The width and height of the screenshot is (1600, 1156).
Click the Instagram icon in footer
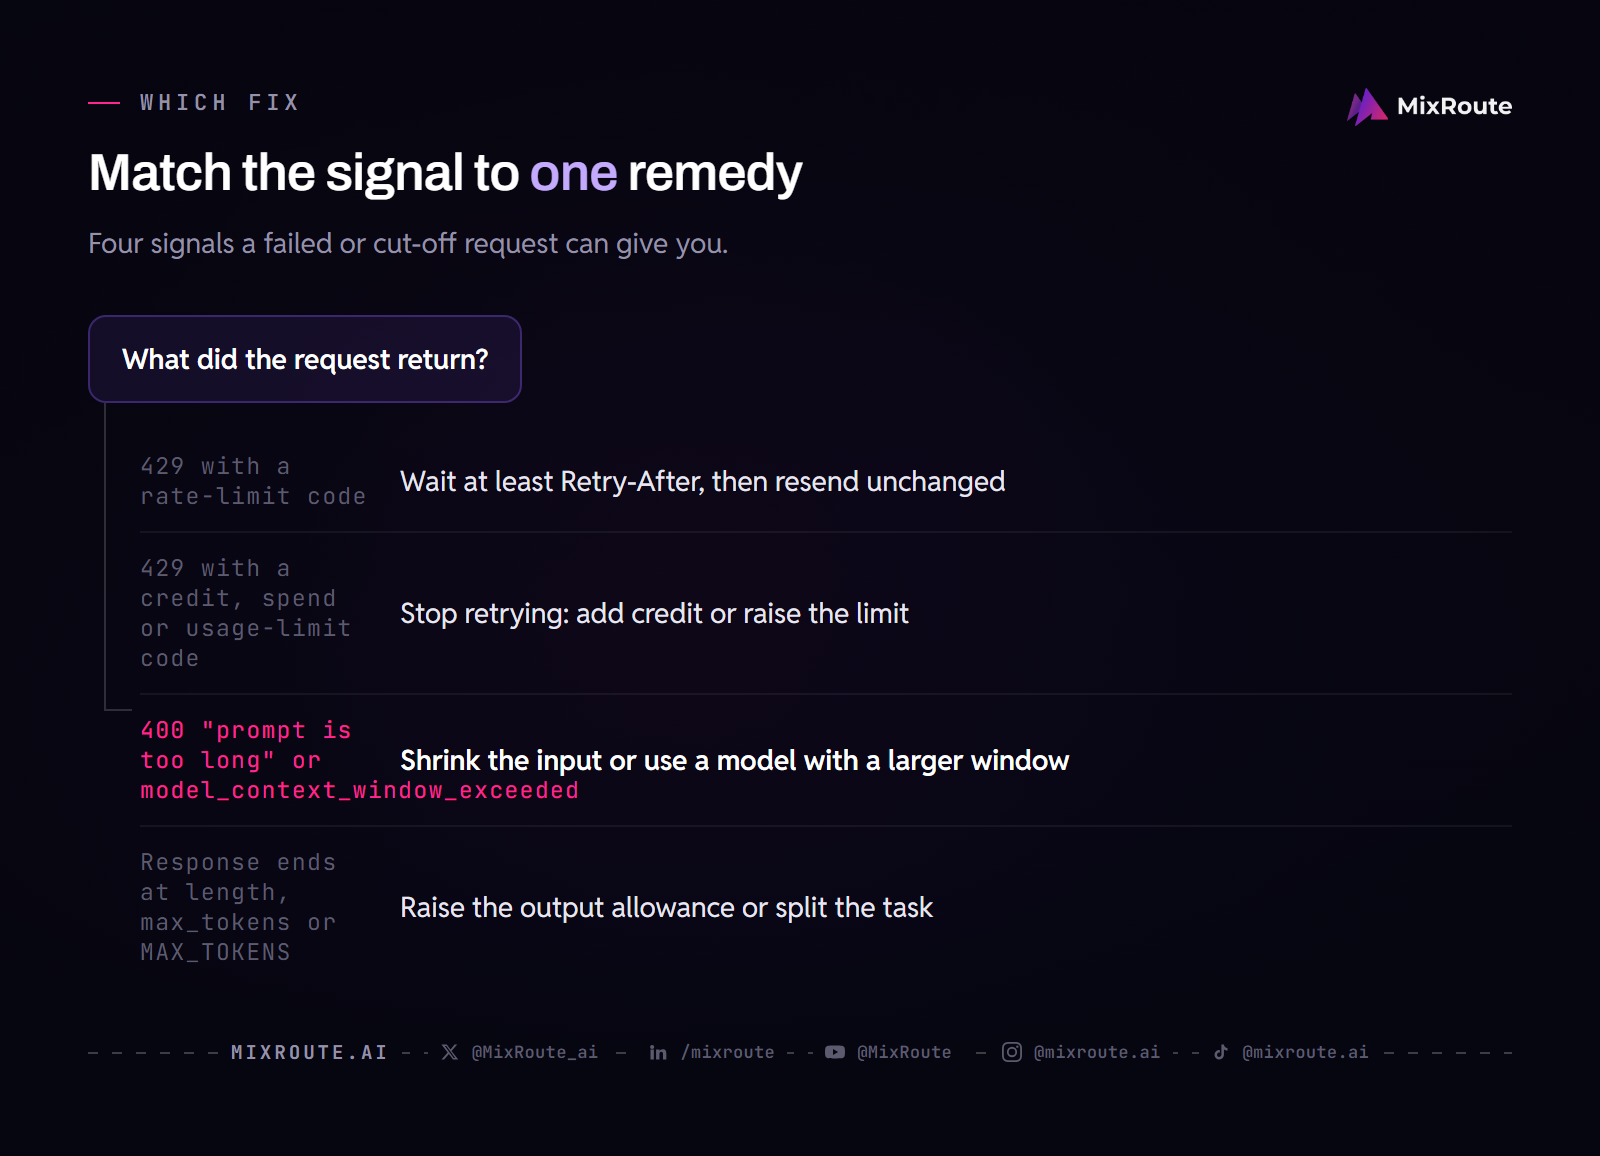point(1012,1052)
